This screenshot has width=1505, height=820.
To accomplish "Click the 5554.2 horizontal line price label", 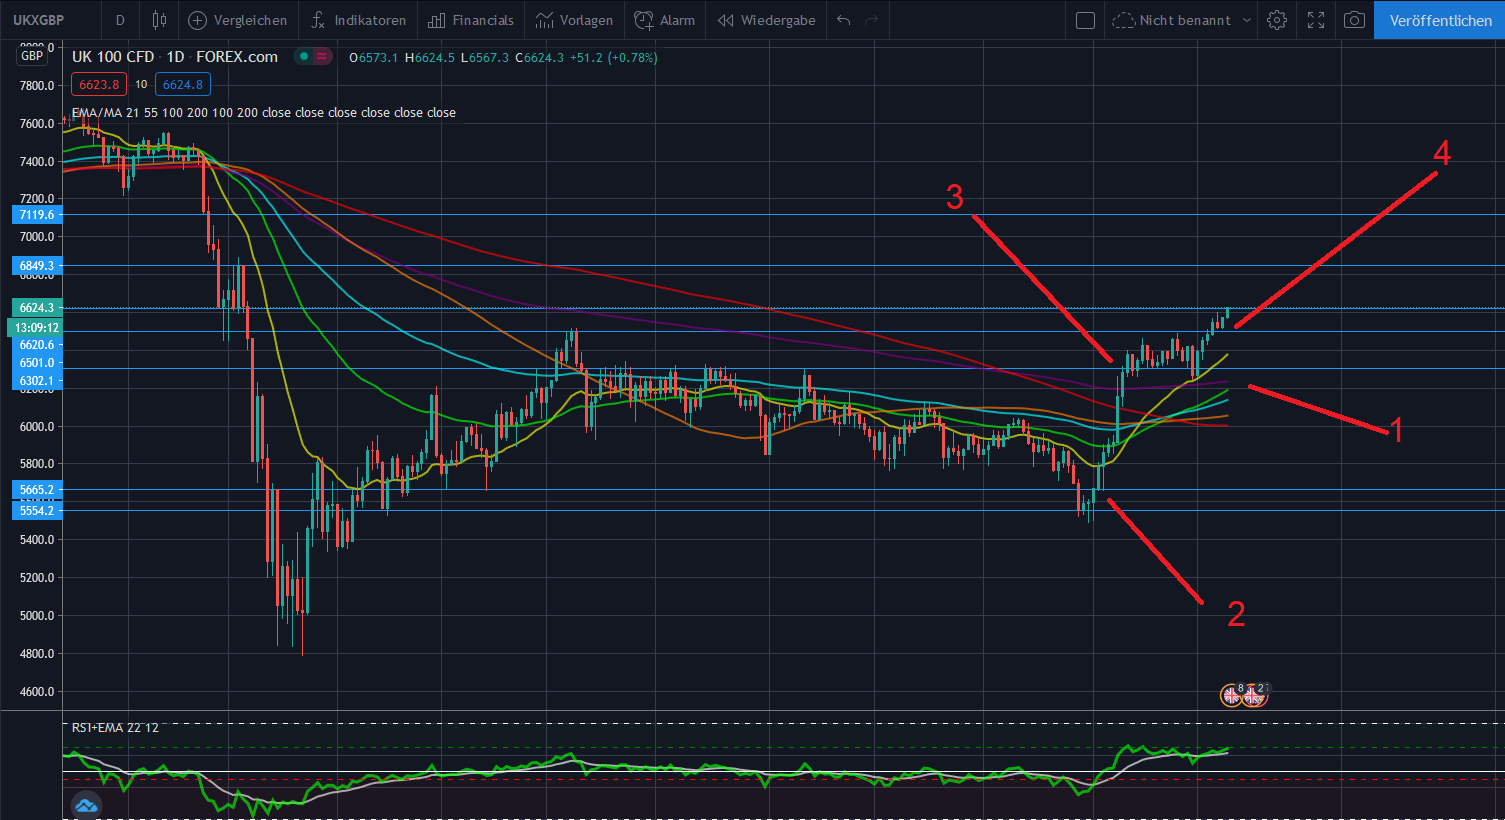I will 36,511.
